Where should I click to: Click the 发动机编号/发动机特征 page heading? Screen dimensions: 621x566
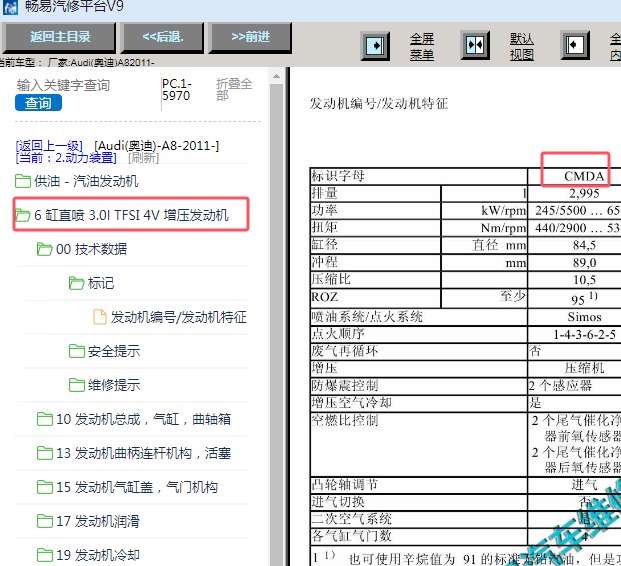point(379,104)
